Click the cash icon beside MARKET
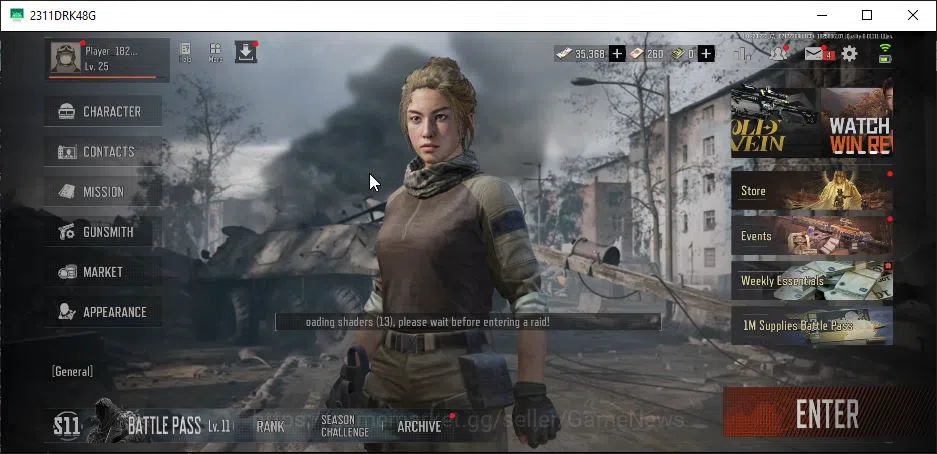This screenshot has height=454, width=937. [x=67, y=272]
